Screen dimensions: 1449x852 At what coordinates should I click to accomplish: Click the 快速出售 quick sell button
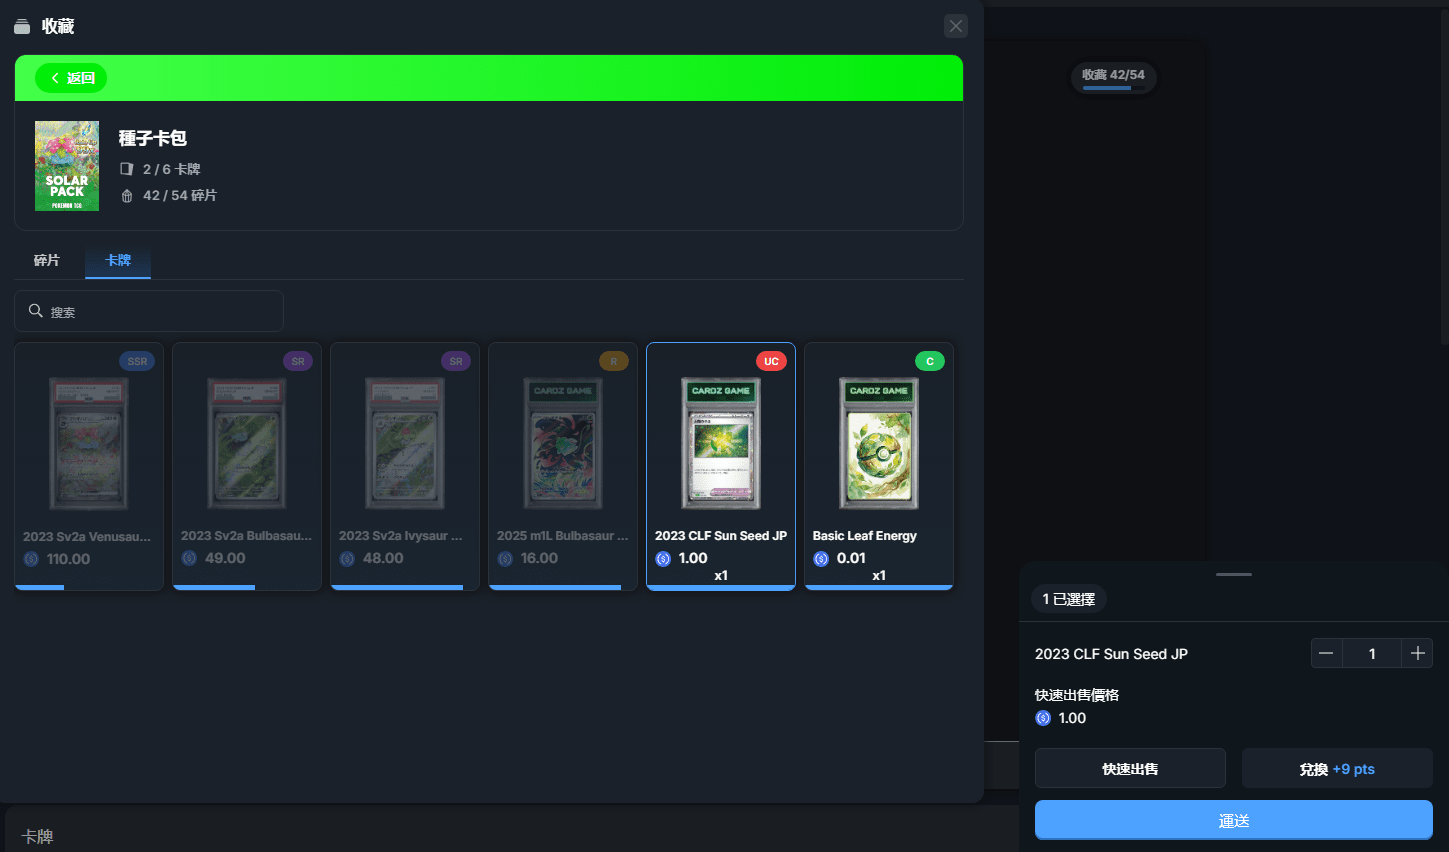click(x=1130, y=768)
